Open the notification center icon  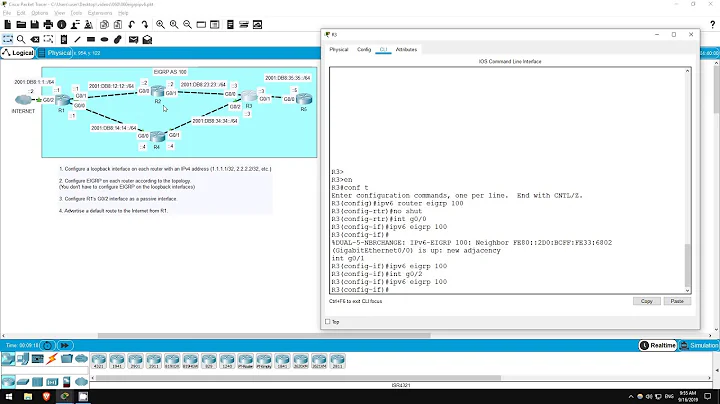[708, 396]
